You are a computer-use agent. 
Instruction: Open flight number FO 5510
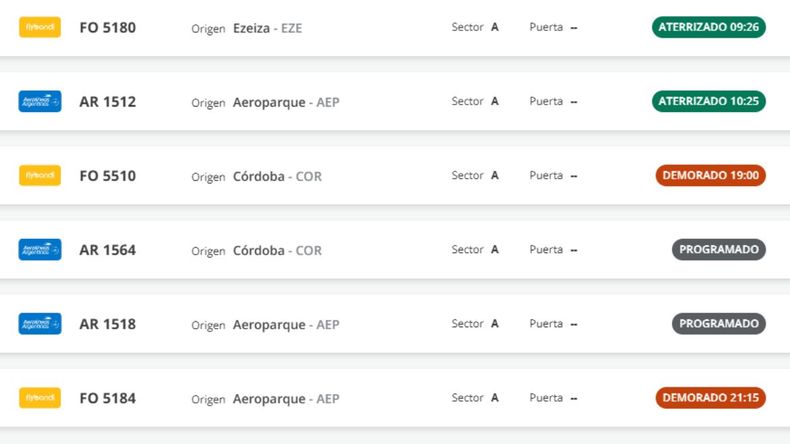click(107, 176)
